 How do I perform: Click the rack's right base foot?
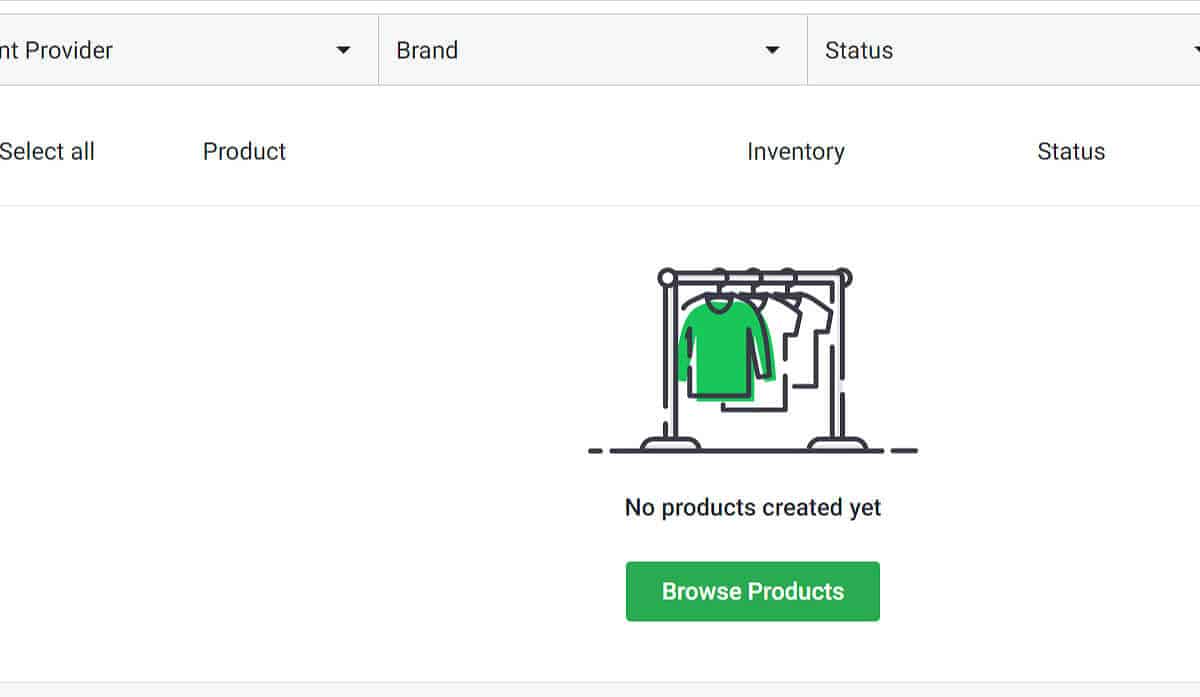[x=838, y=443]
